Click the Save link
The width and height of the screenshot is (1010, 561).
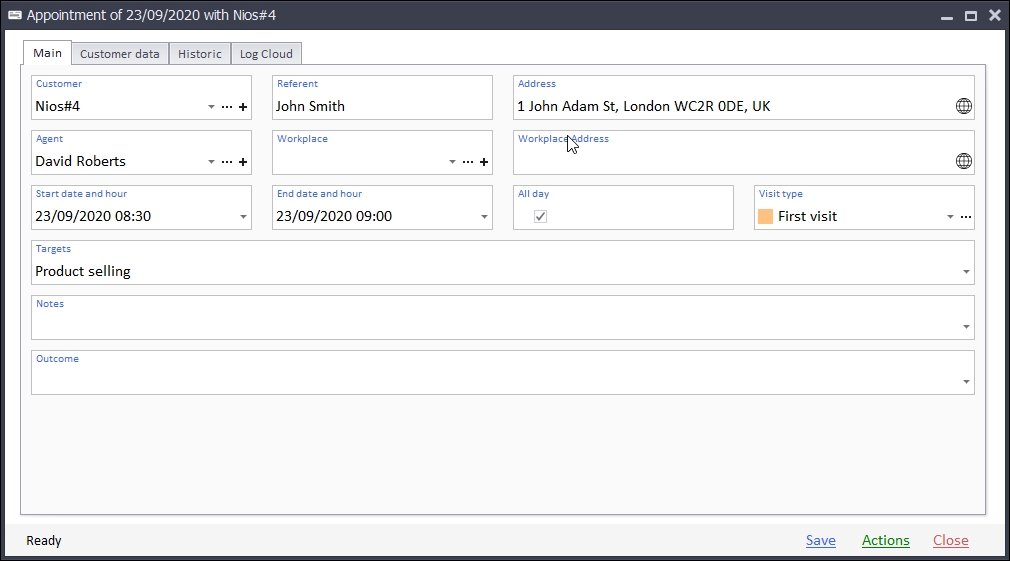pyautogui.click(x=820, y=540)
